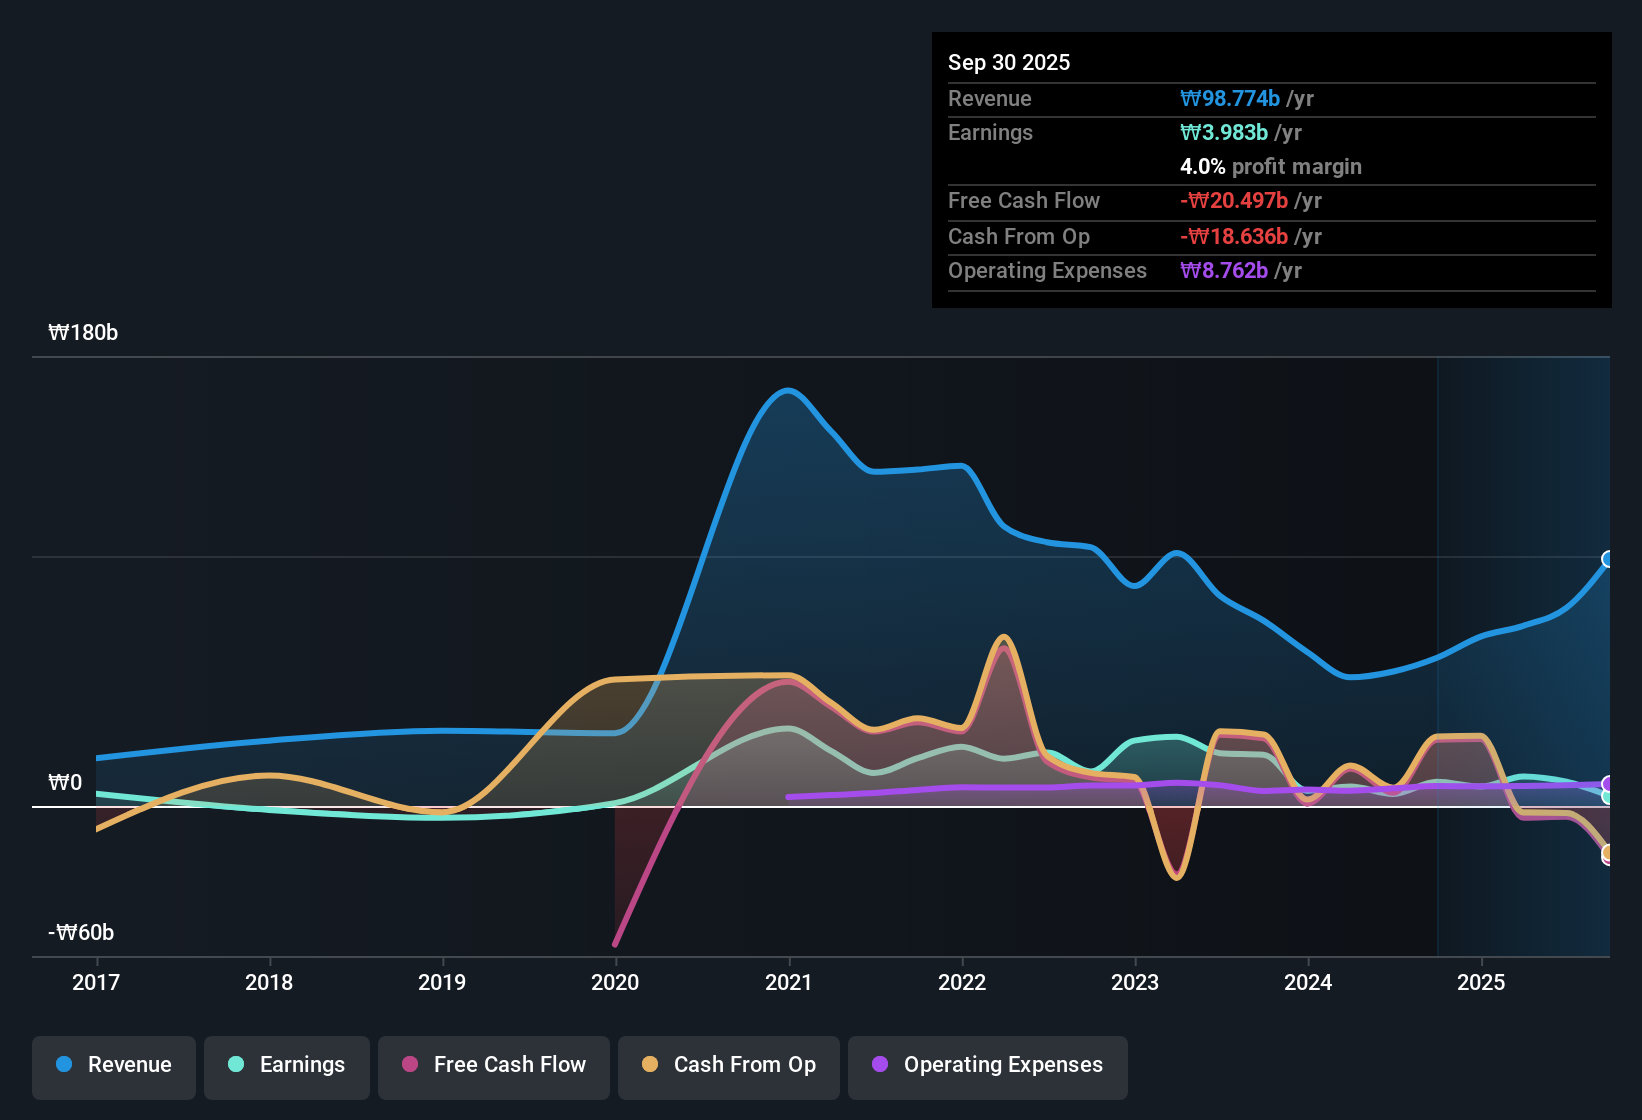Open details for the Free Cash Flow row
This screenshot has height=1120, width=1642.
click(1024, 201)
